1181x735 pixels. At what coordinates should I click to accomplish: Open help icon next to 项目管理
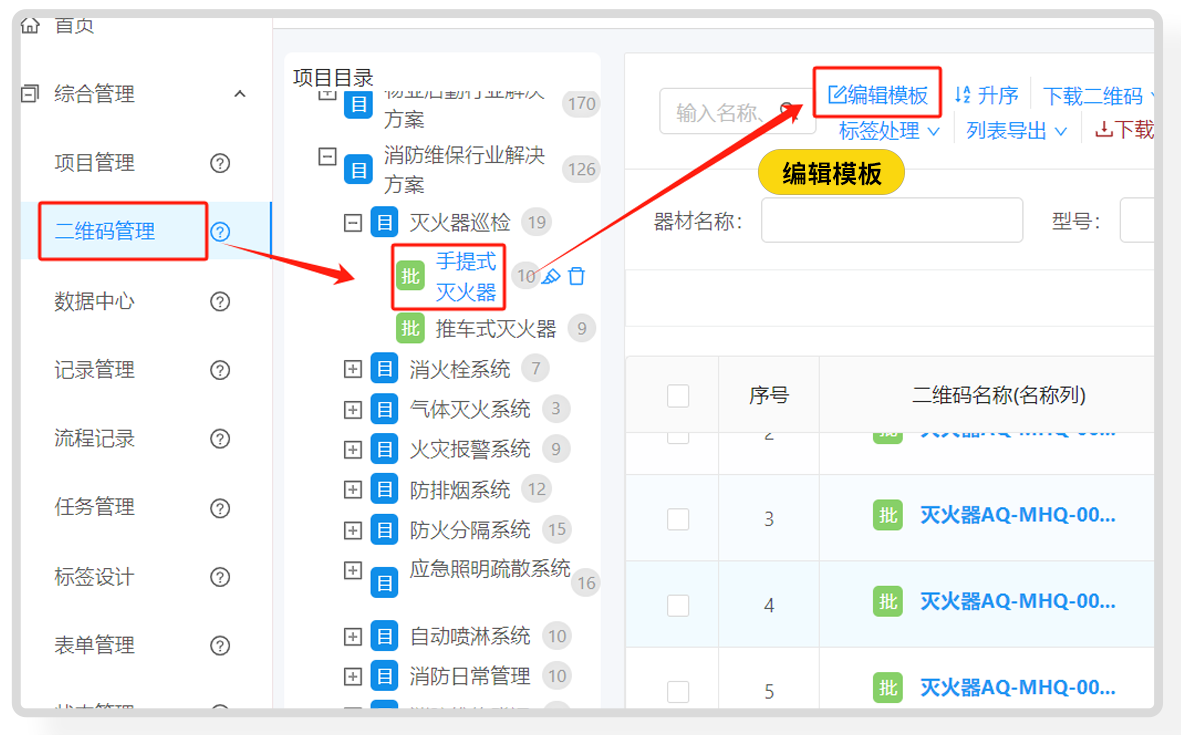tap(220, 163)
